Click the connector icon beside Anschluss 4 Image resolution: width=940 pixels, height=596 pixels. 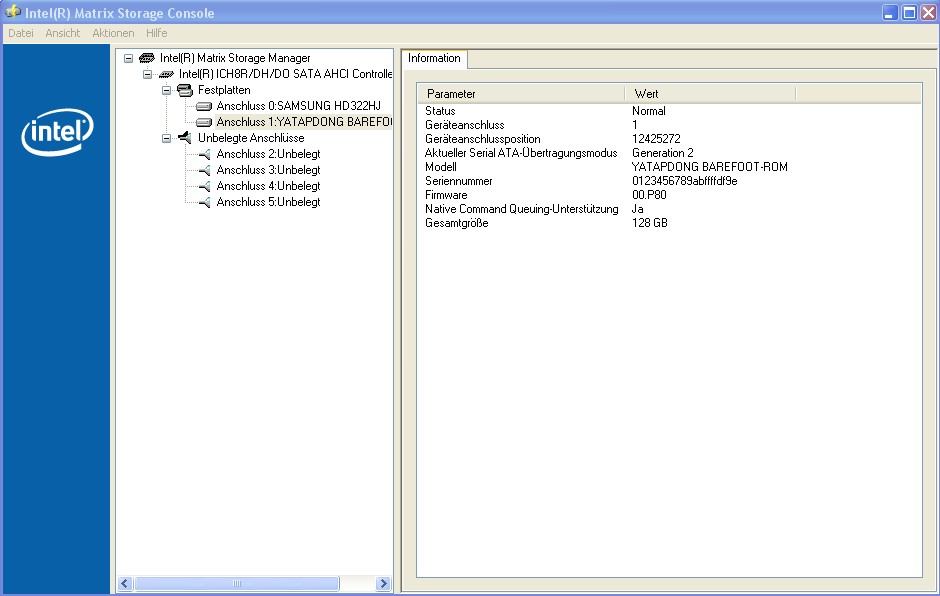pyautogui.click(x=204, y=186)
